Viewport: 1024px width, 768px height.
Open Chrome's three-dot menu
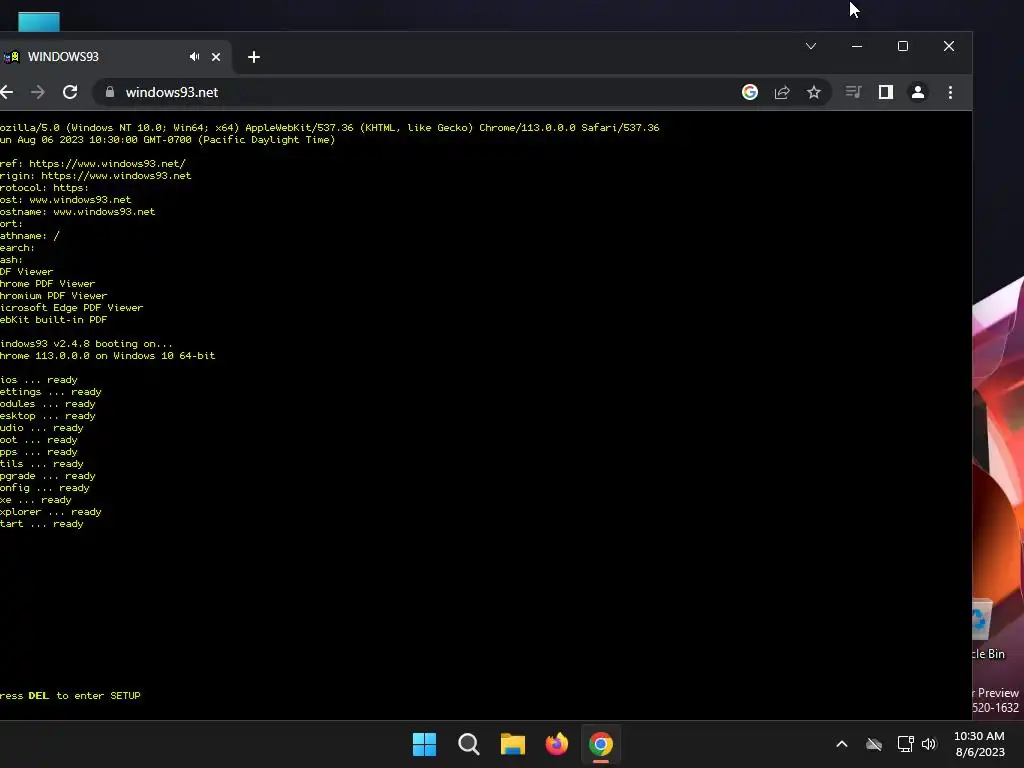click(950, 92)
